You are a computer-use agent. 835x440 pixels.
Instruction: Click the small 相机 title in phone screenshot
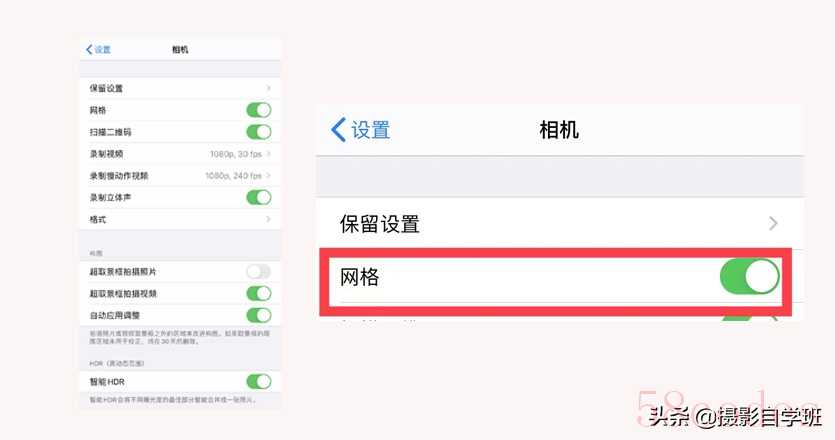(x=180, y=50)
